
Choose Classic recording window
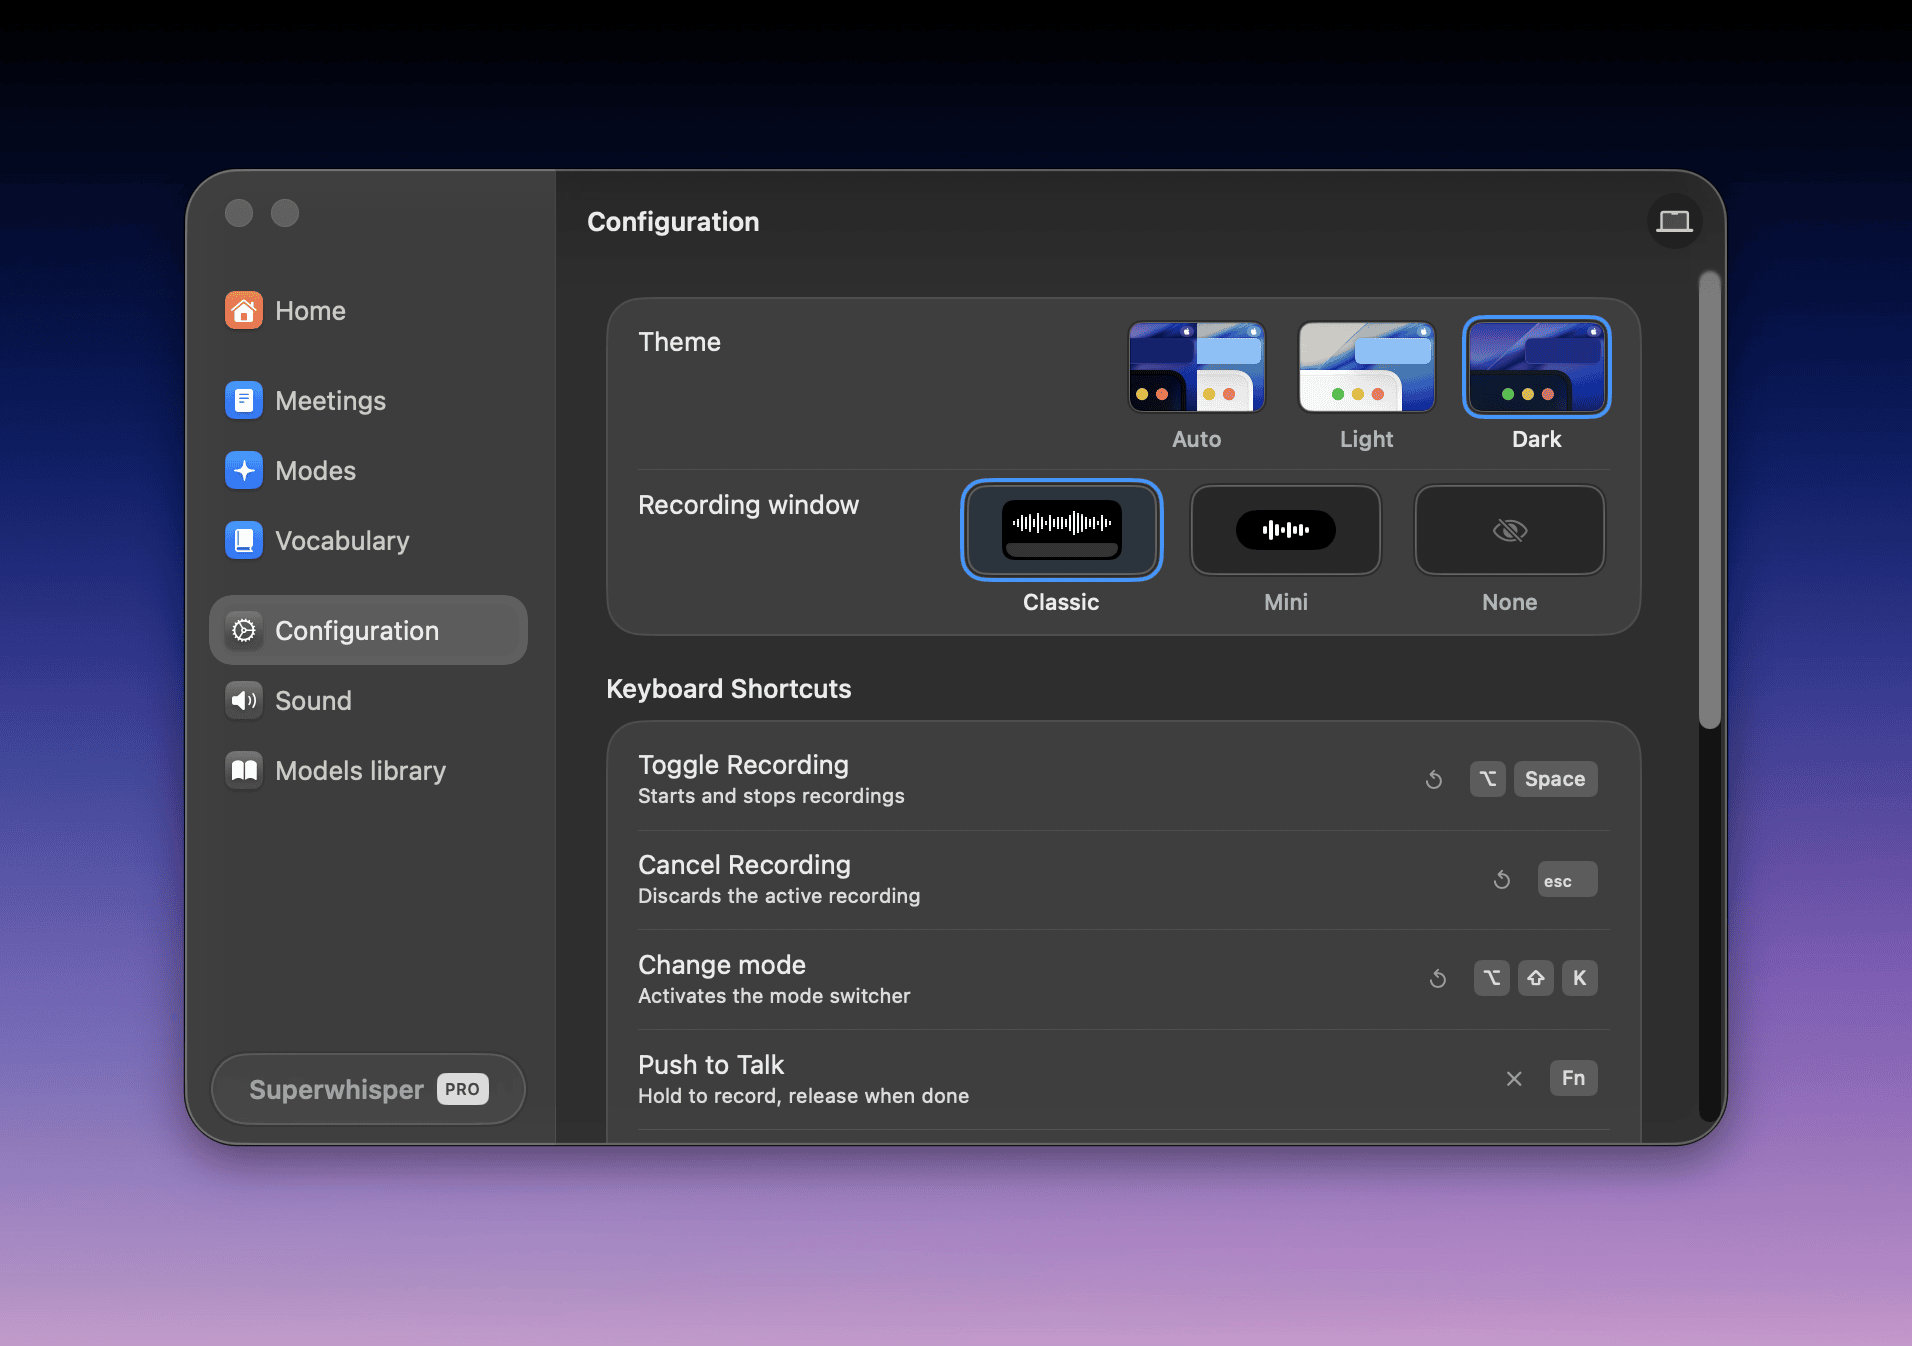pyautogui.click(x=1061, y=530)
